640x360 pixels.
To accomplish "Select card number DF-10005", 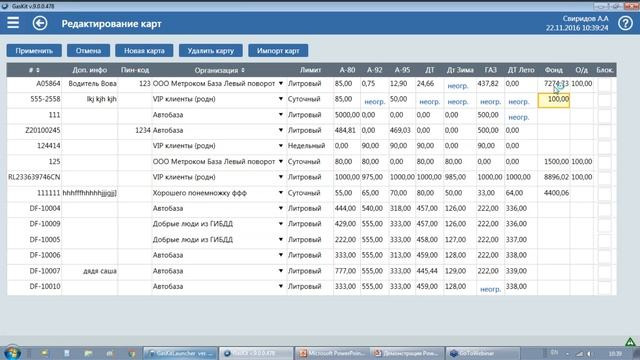I will [x=44, y=240].
